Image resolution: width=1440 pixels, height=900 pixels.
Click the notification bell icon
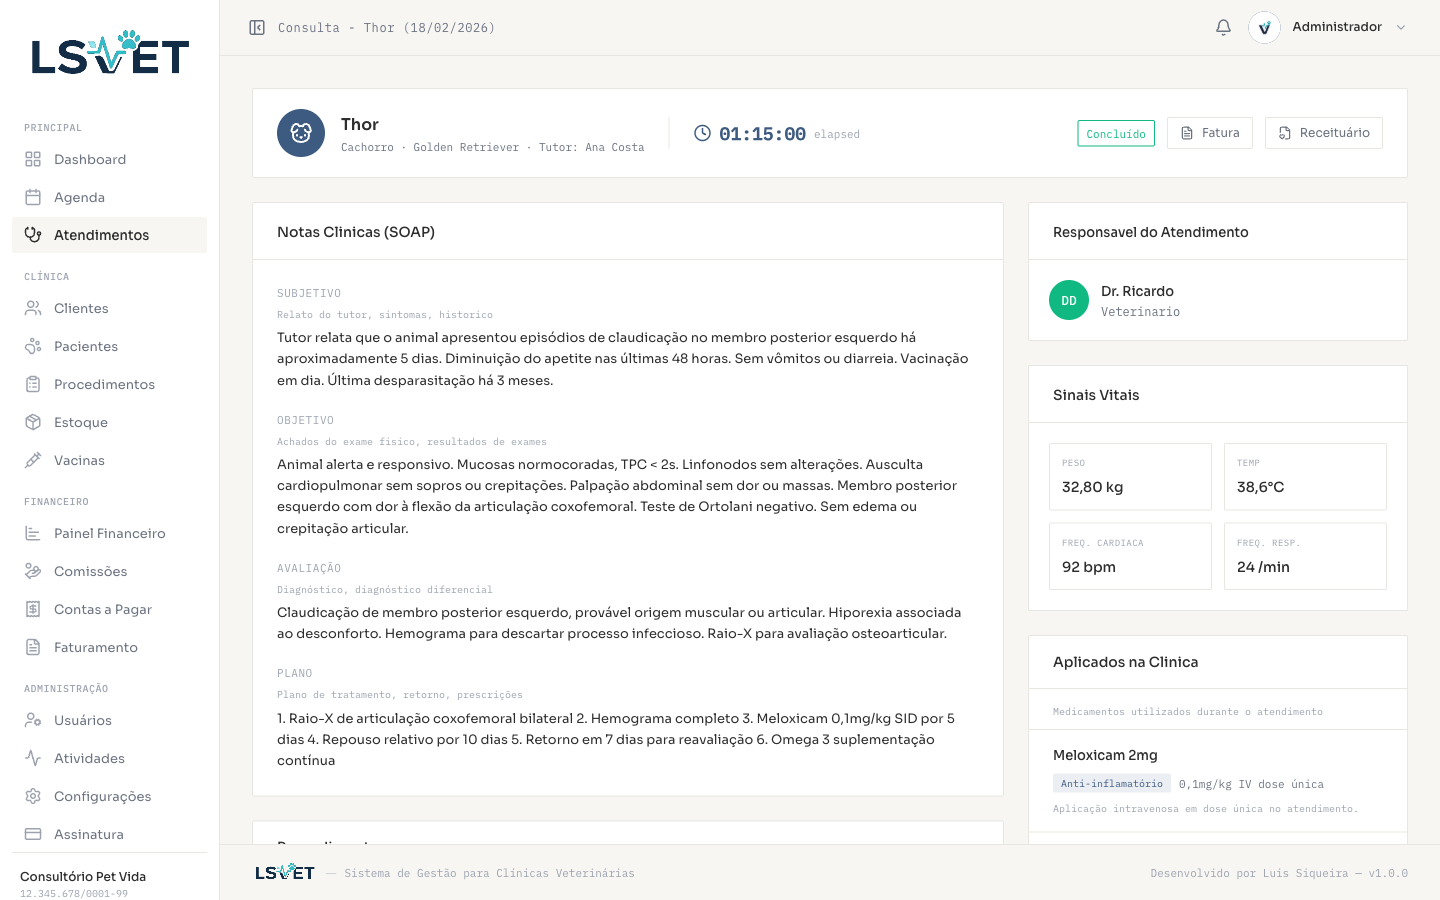pyautogui.click(x=1223, y=27)
